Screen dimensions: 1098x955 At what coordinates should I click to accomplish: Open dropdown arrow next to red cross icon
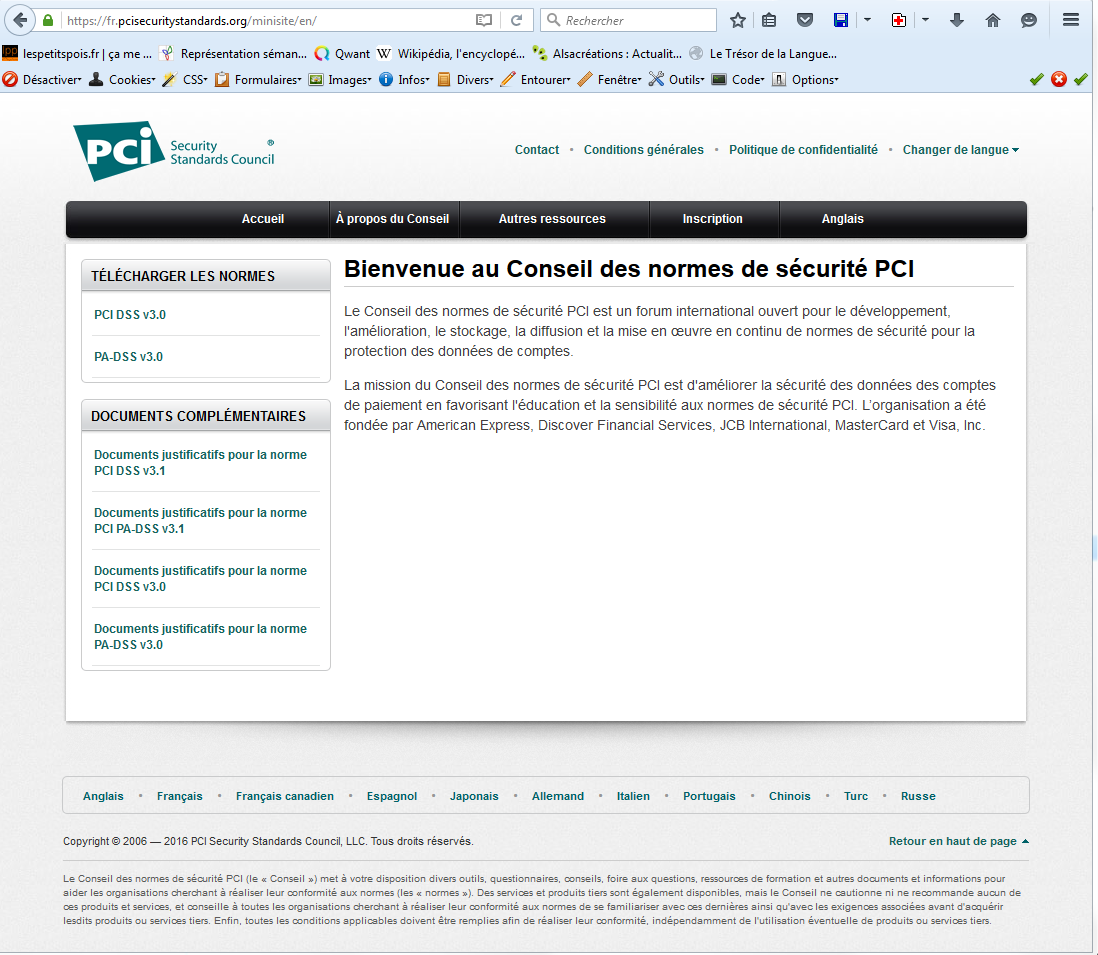(925, 20)
